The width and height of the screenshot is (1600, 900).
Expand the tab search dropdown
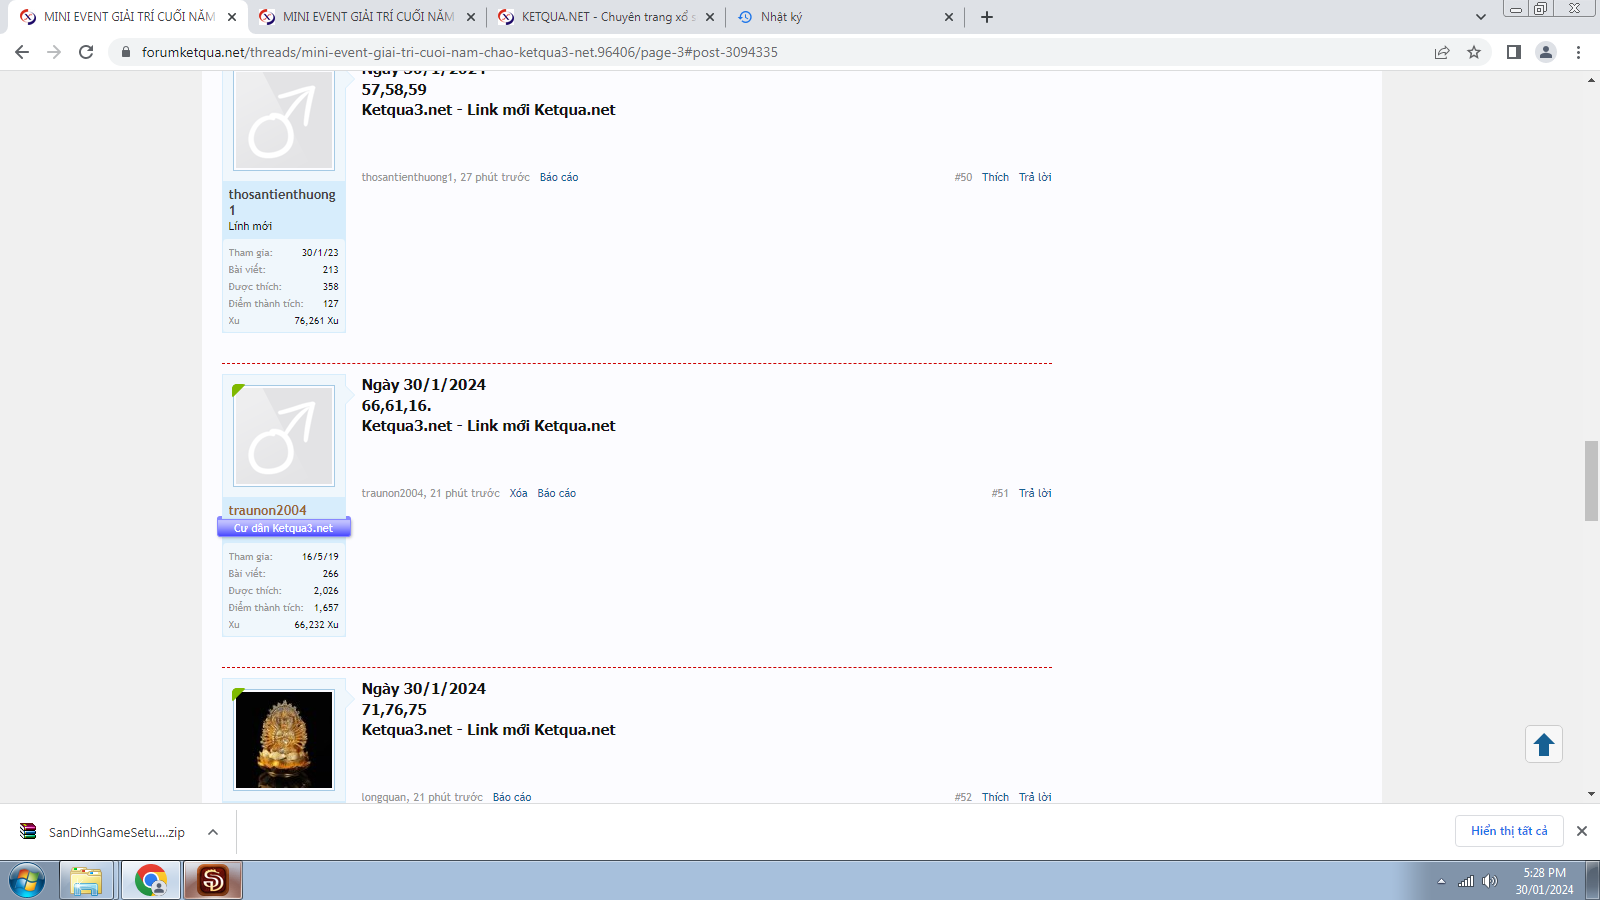pyautogui.click(x=1481, y=17)
